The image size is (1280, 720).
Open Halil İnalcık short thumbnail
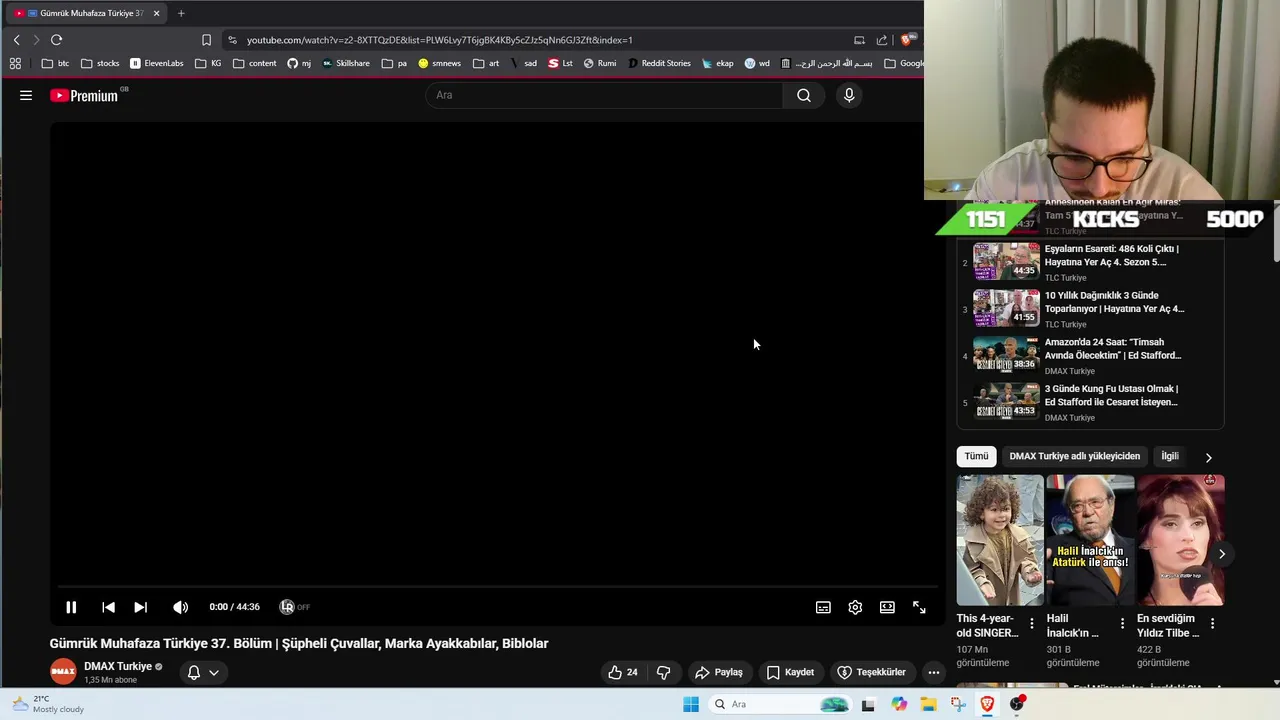[x=1090, y=540]
